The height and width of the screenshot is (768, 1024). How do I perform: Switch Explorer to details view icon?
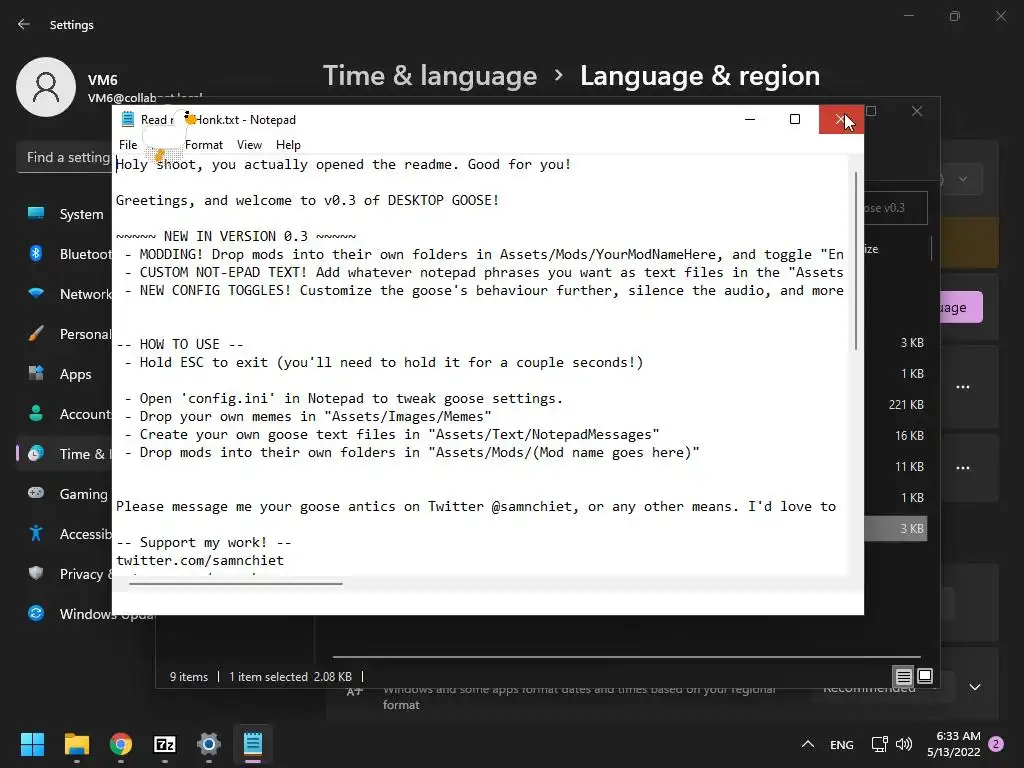point(903,676)
